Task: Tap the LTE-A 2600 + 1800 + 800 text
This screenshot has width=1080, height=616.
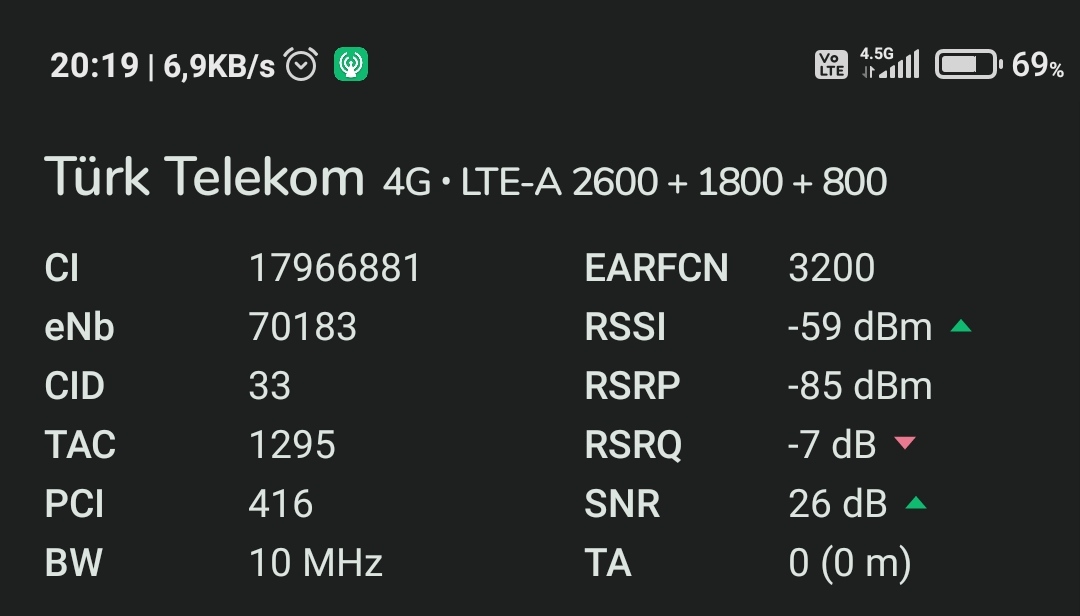Action: [674, 183]
